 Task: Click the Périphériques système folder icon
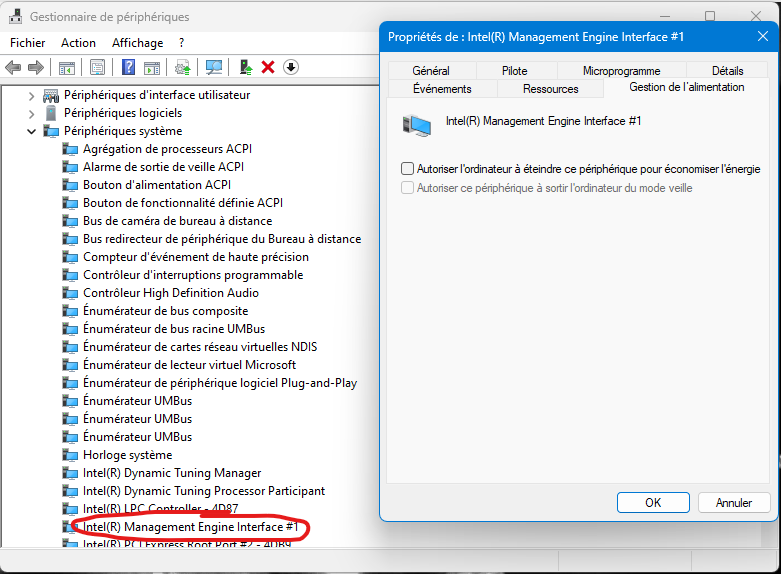coord(51,131)
